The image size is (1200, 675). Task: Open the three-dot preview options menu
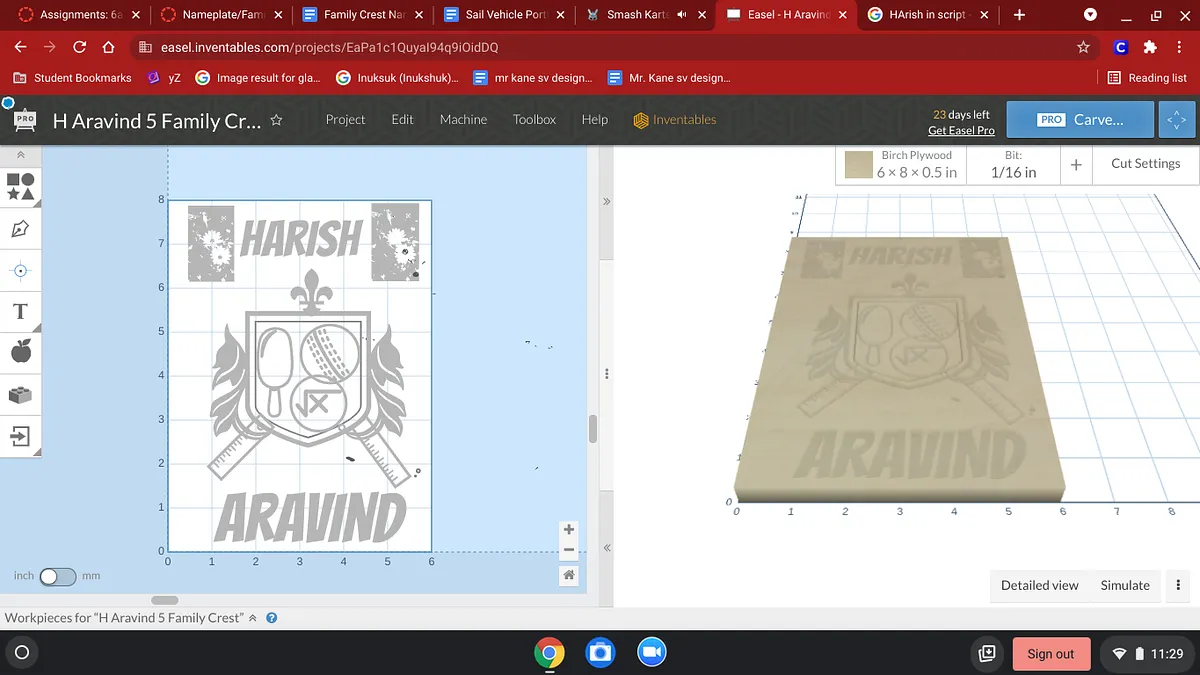pos(1178,586)
